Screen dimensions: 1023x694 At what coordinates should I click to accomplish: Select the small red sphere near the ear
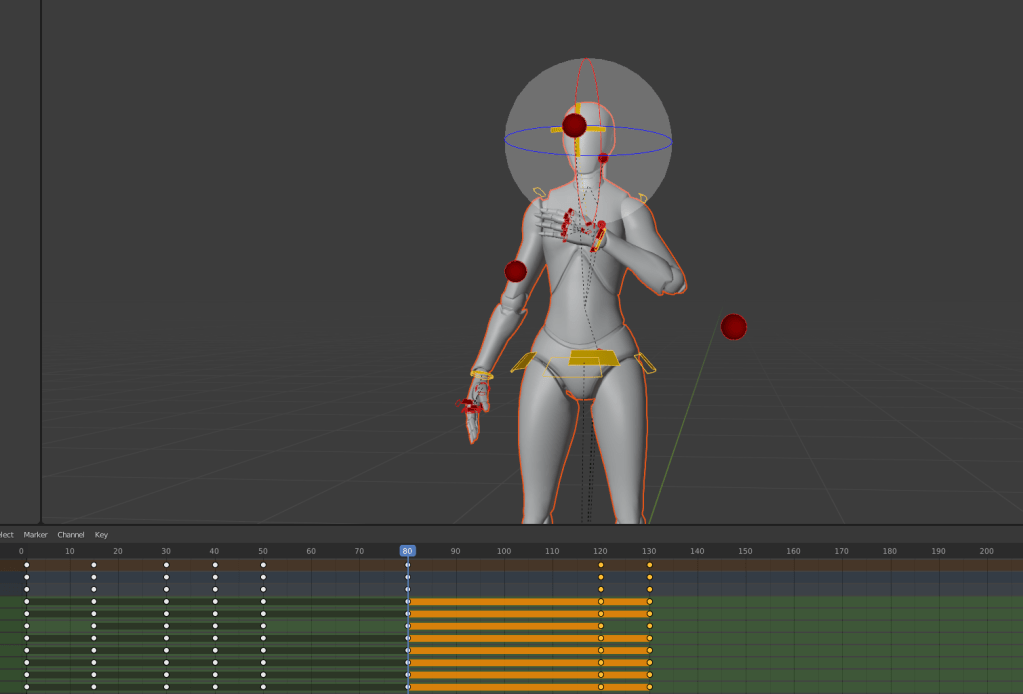click(x=603, y=158)
